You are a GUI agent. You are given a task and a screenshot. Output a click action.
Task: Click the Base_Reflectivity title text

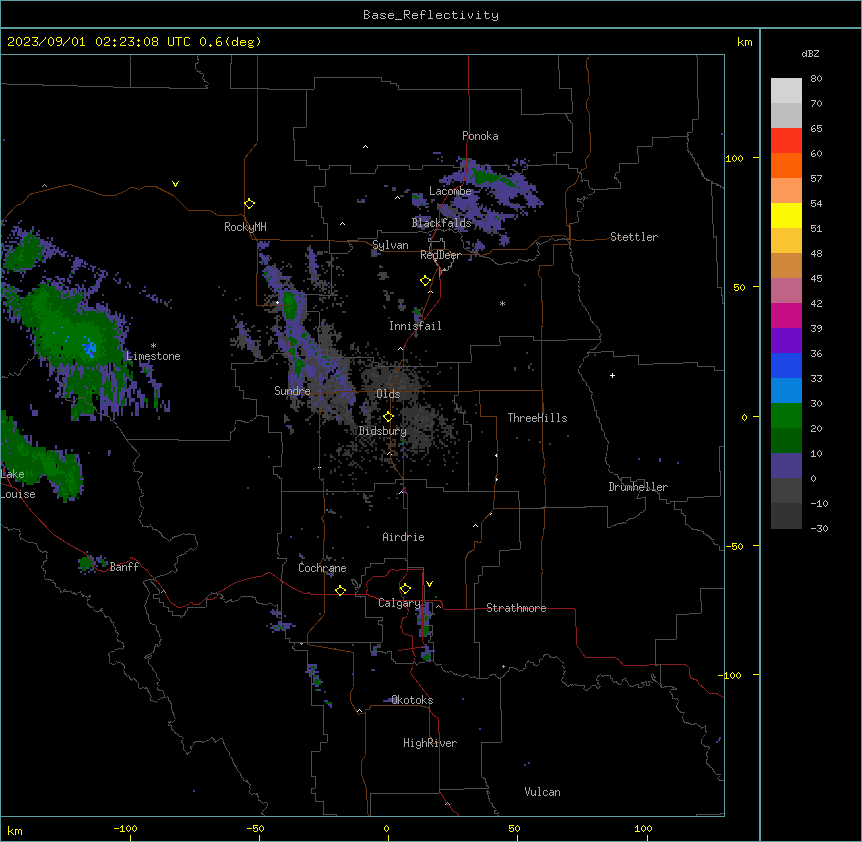click(431, 15)
